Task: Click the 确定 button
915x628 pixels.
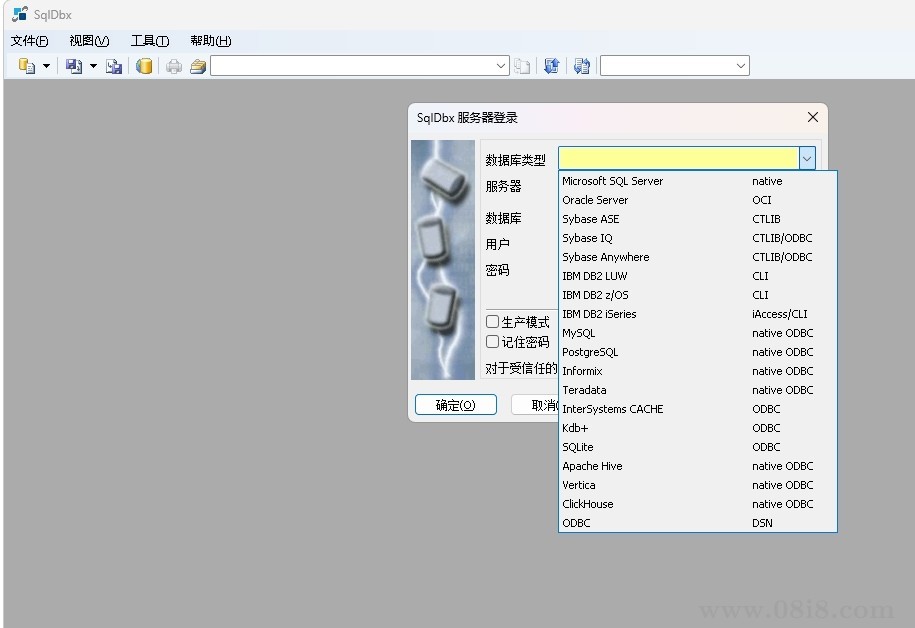Action: click(x=455, y=404)
